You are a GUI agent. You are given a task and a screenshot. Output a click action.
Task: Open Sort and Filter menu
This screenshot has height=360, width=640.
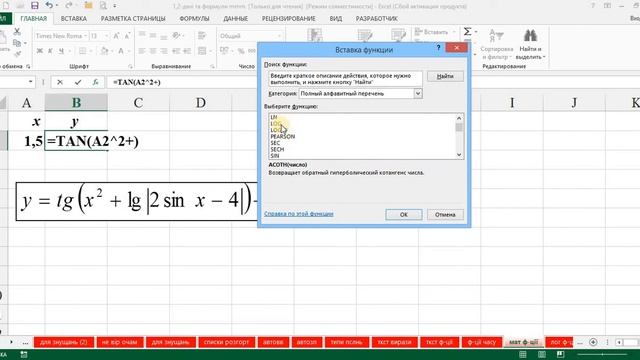coord(496,44)
